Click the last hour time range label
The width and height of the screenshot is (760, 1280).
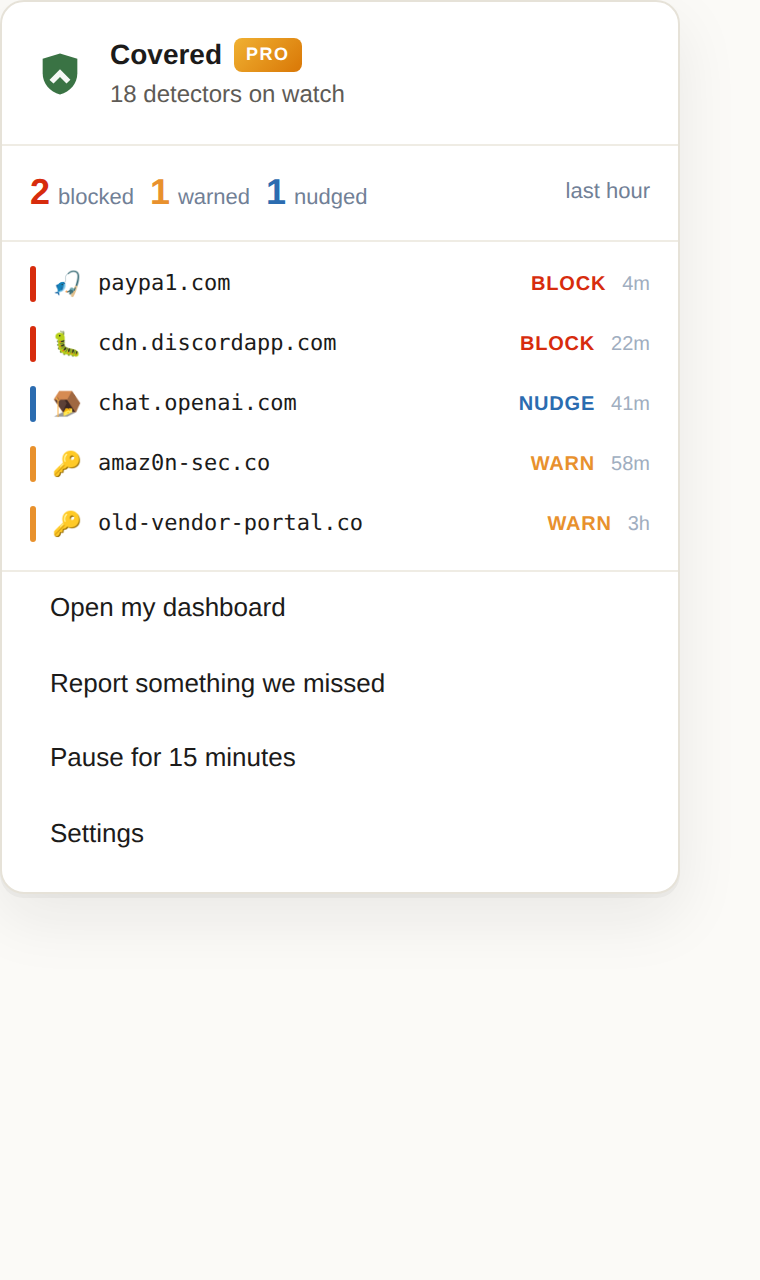click(x=608, y=191)
